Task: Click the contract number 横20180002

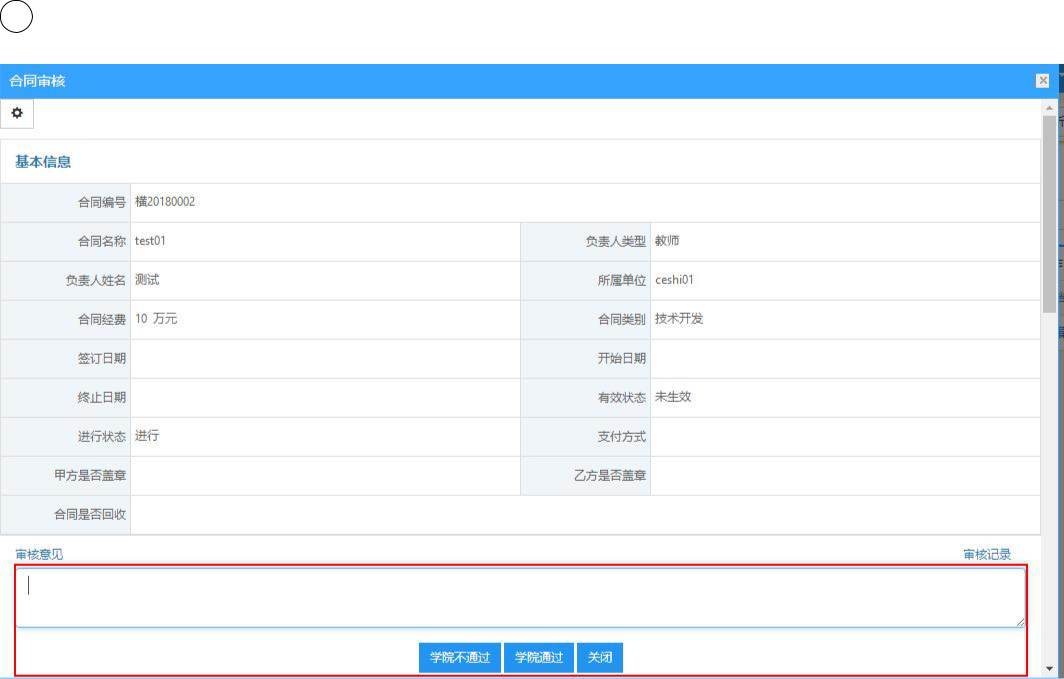Action: click(165, 201)
